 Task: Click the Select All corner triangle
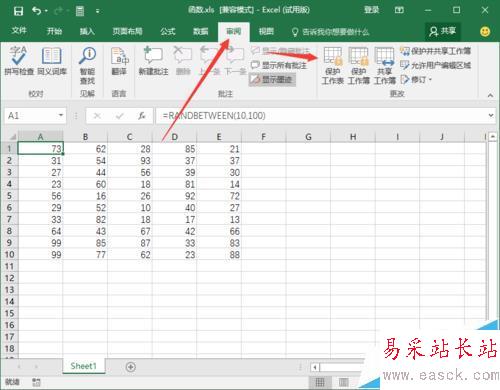point(12,137)
